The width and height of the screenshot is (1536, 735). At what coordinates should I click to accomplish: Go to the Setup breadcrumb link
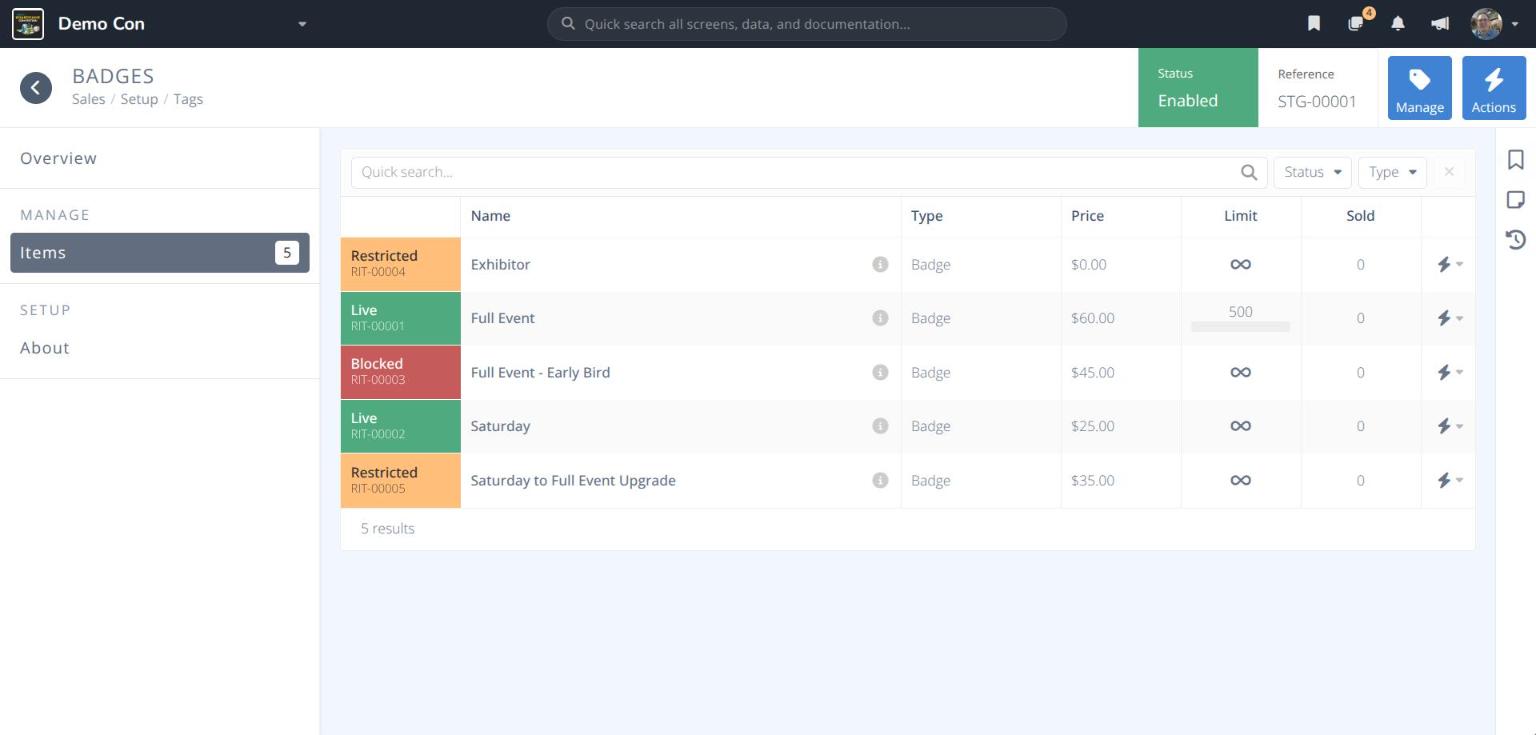[x=139, y=99]
